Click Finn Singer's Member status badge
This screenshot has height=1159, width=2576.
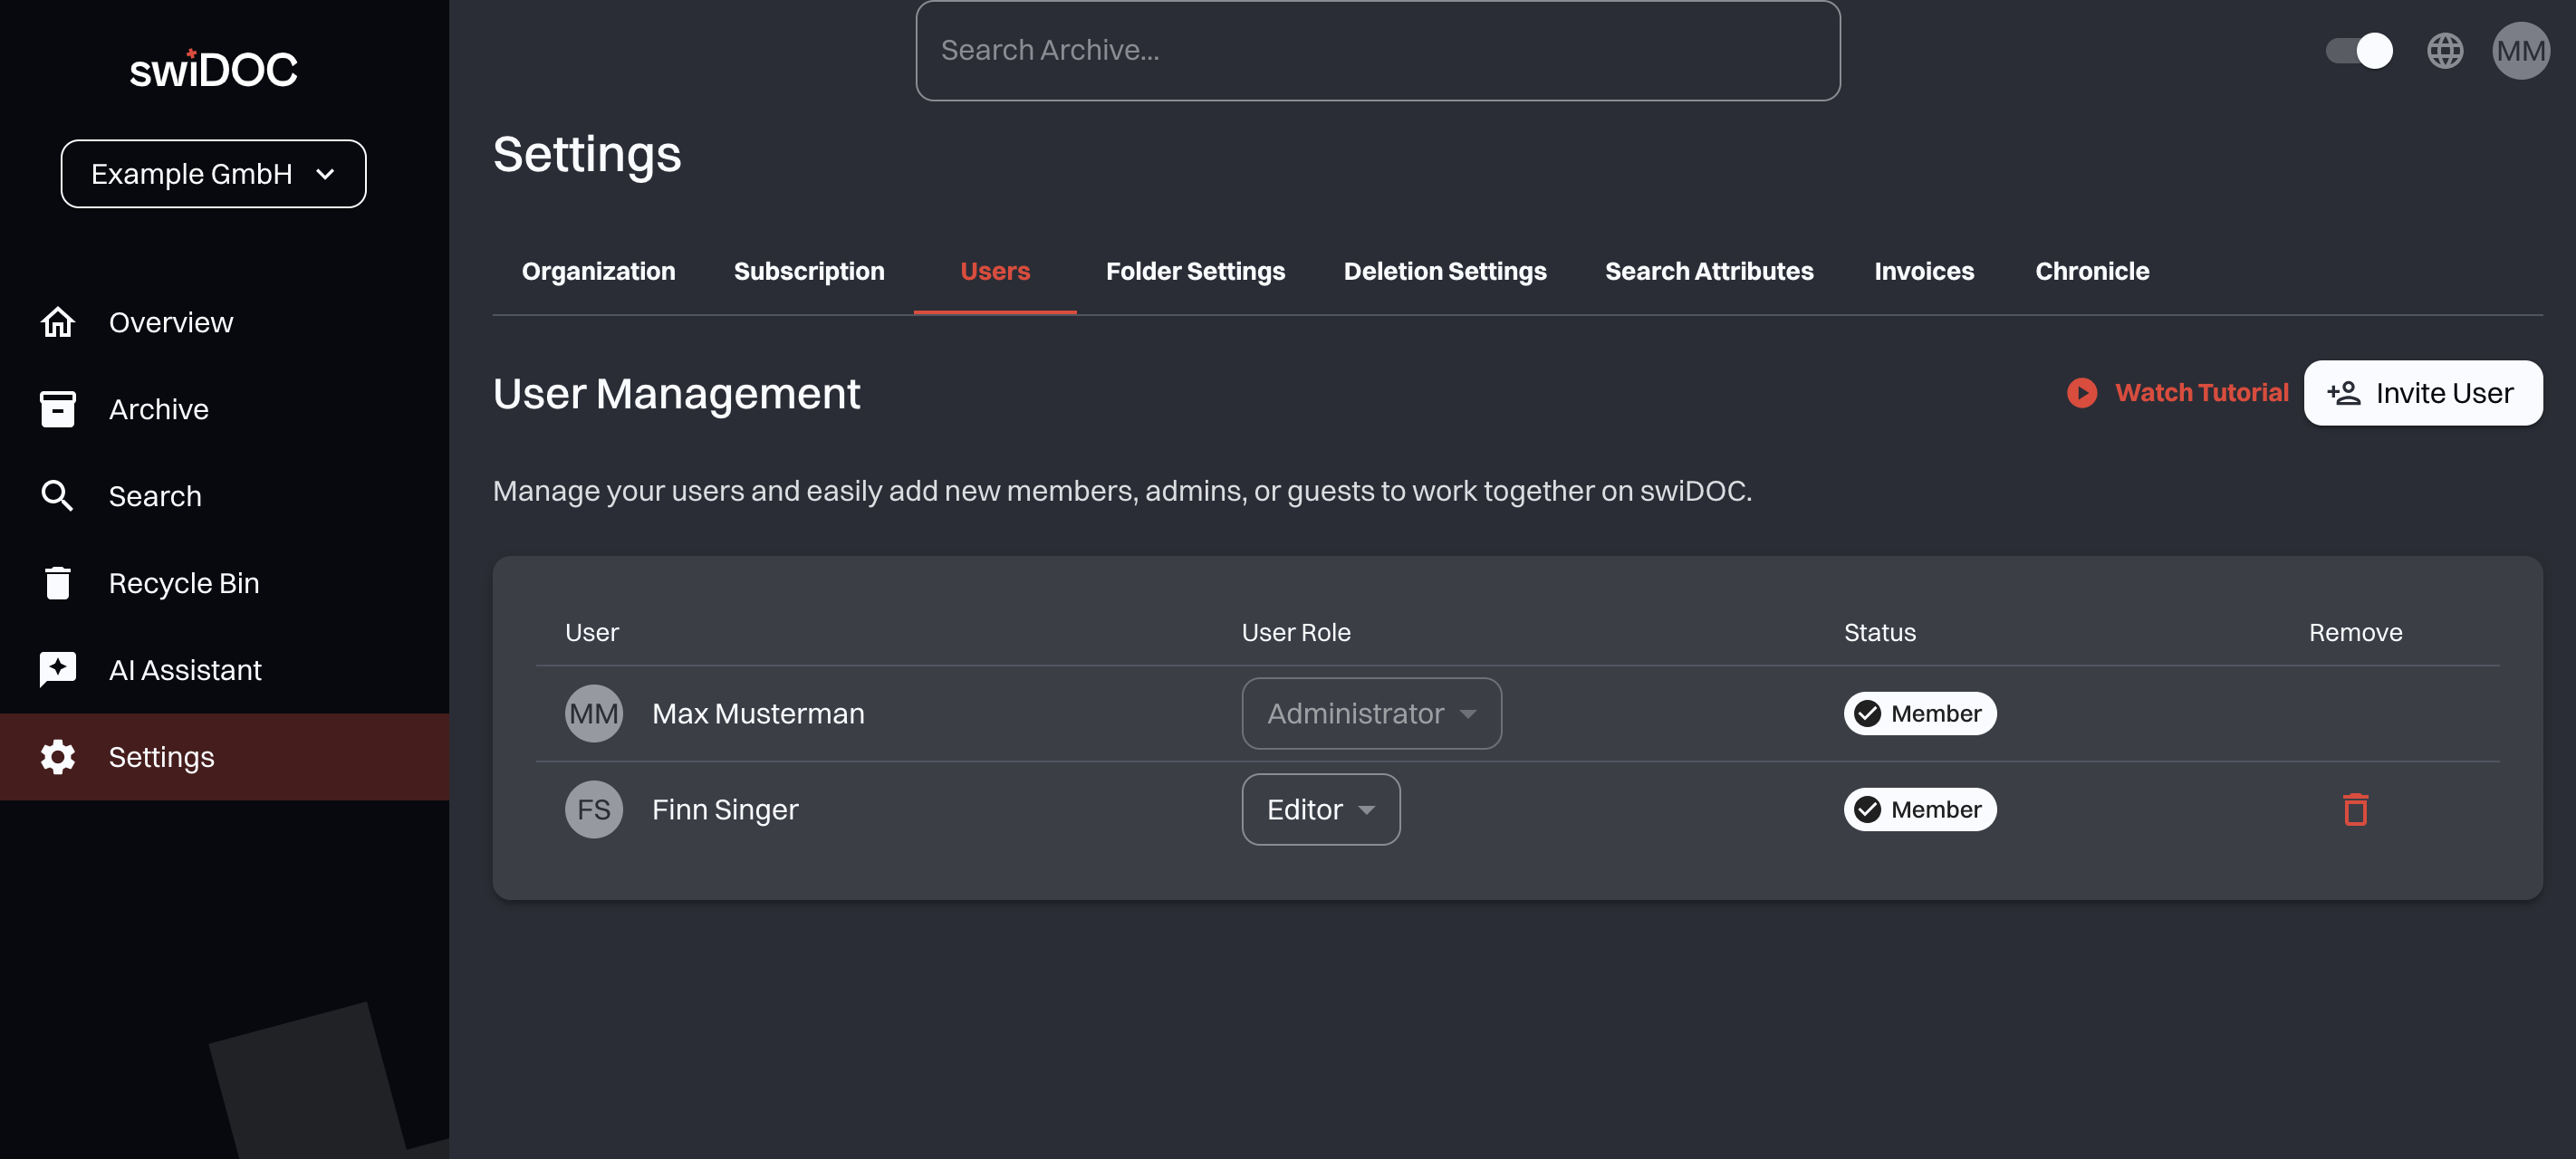coord(1919,809)
